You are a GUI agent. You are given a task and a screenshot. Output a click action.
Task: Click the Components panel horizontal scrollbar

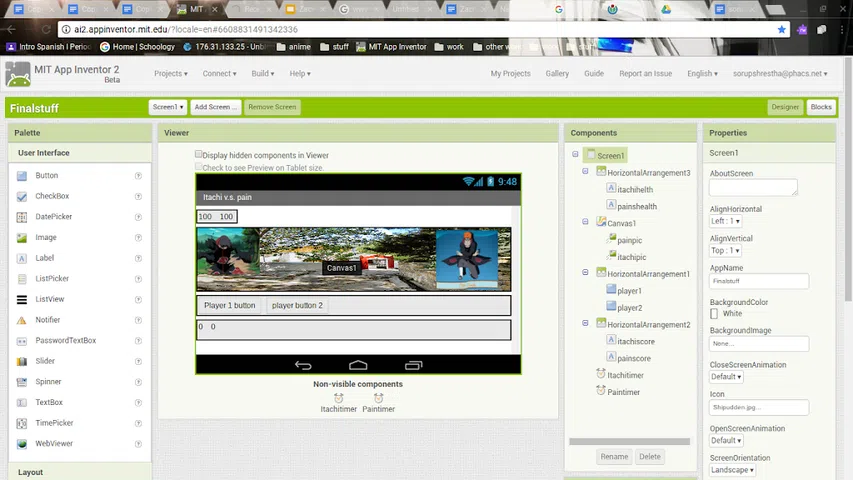point(629,441)
